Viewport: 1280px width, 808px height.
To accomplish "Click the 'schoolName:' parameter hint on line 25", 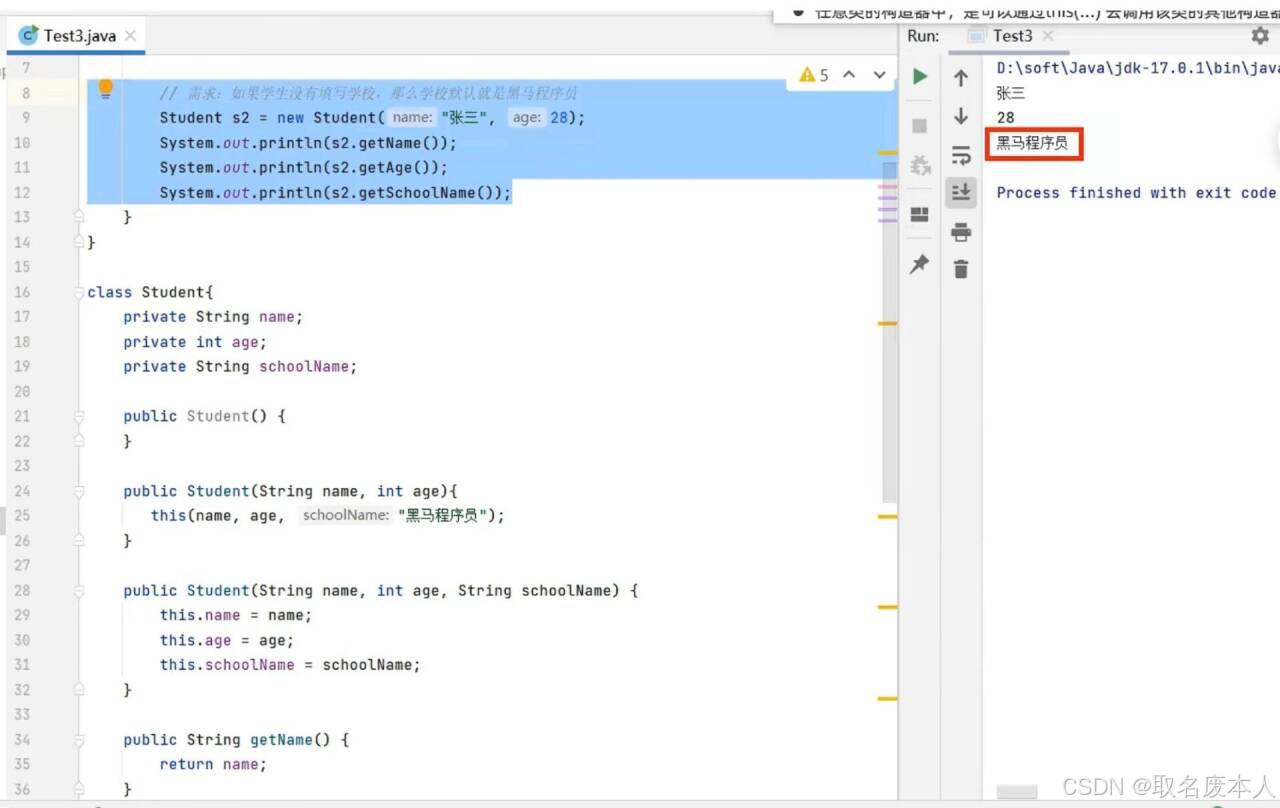I will [x=345, y=516].
